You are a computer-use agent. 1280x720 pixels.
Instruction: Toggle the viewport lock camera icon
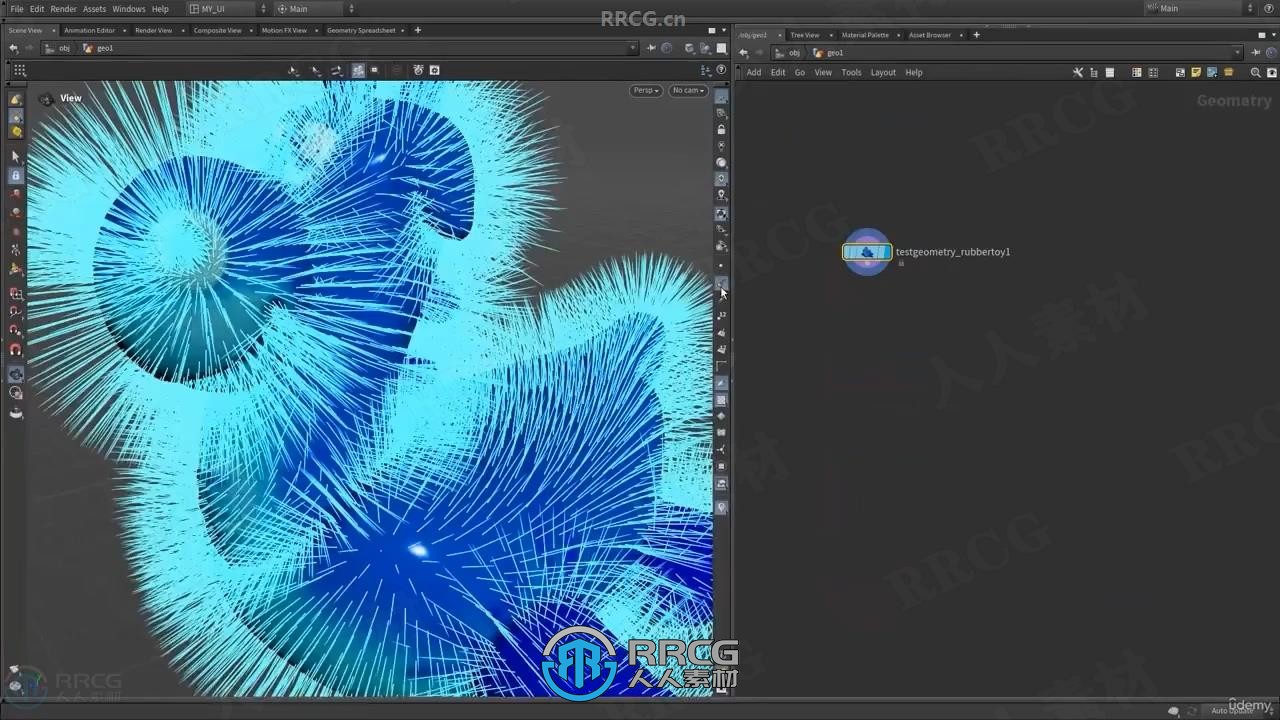(x=721, y=129)
